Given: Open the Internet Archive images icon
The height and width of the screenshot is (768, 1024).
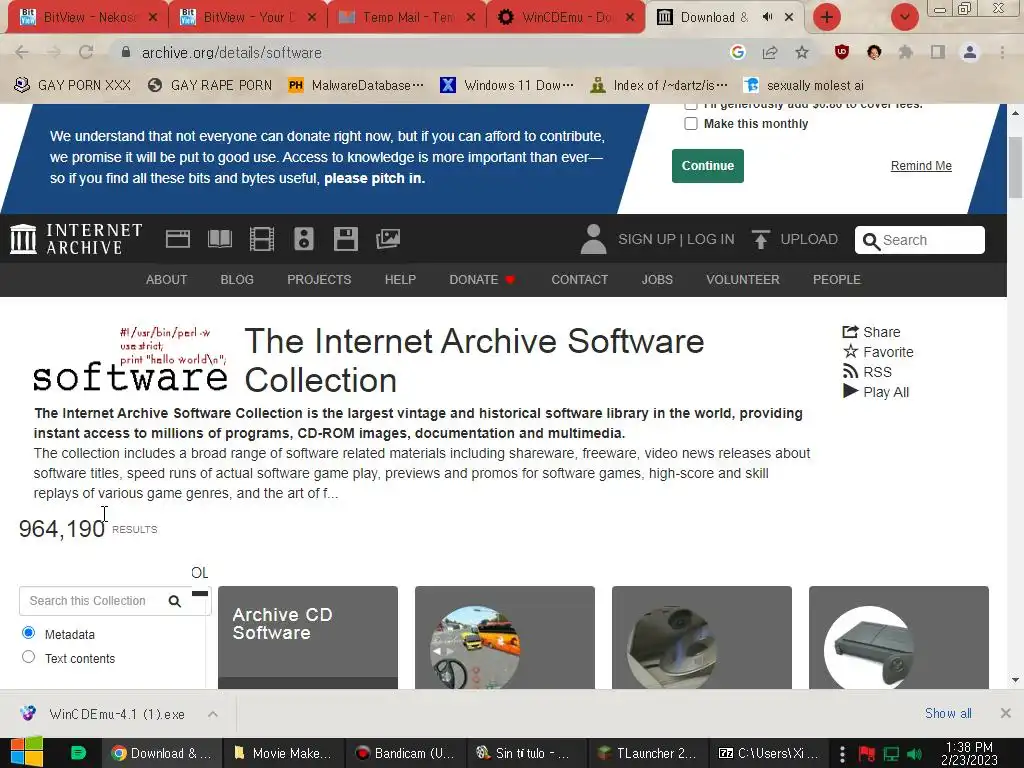Looking at the screenshot, I should (388, 239).
